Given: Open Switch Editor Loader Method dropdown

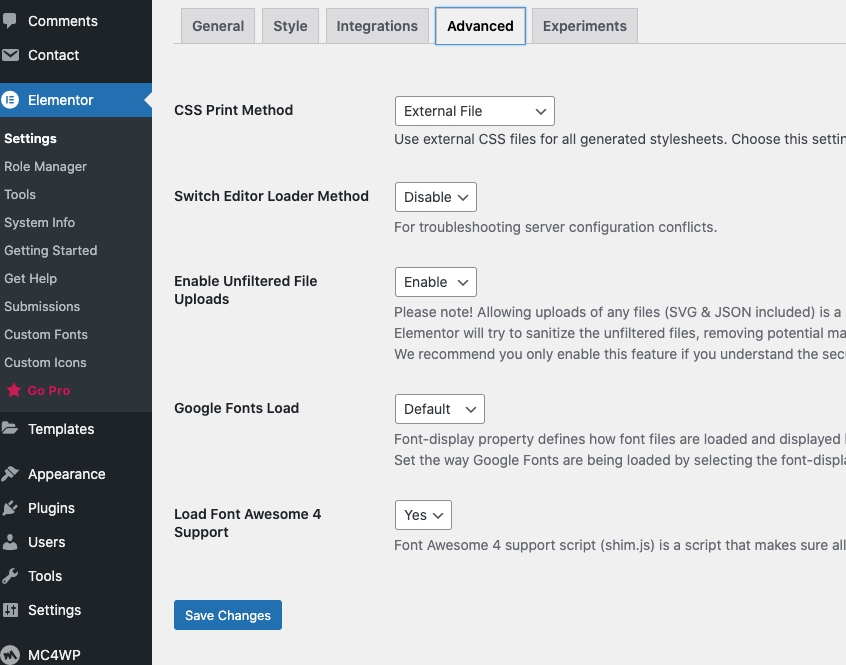Looking at the screenshot, I should coord(435,197).
